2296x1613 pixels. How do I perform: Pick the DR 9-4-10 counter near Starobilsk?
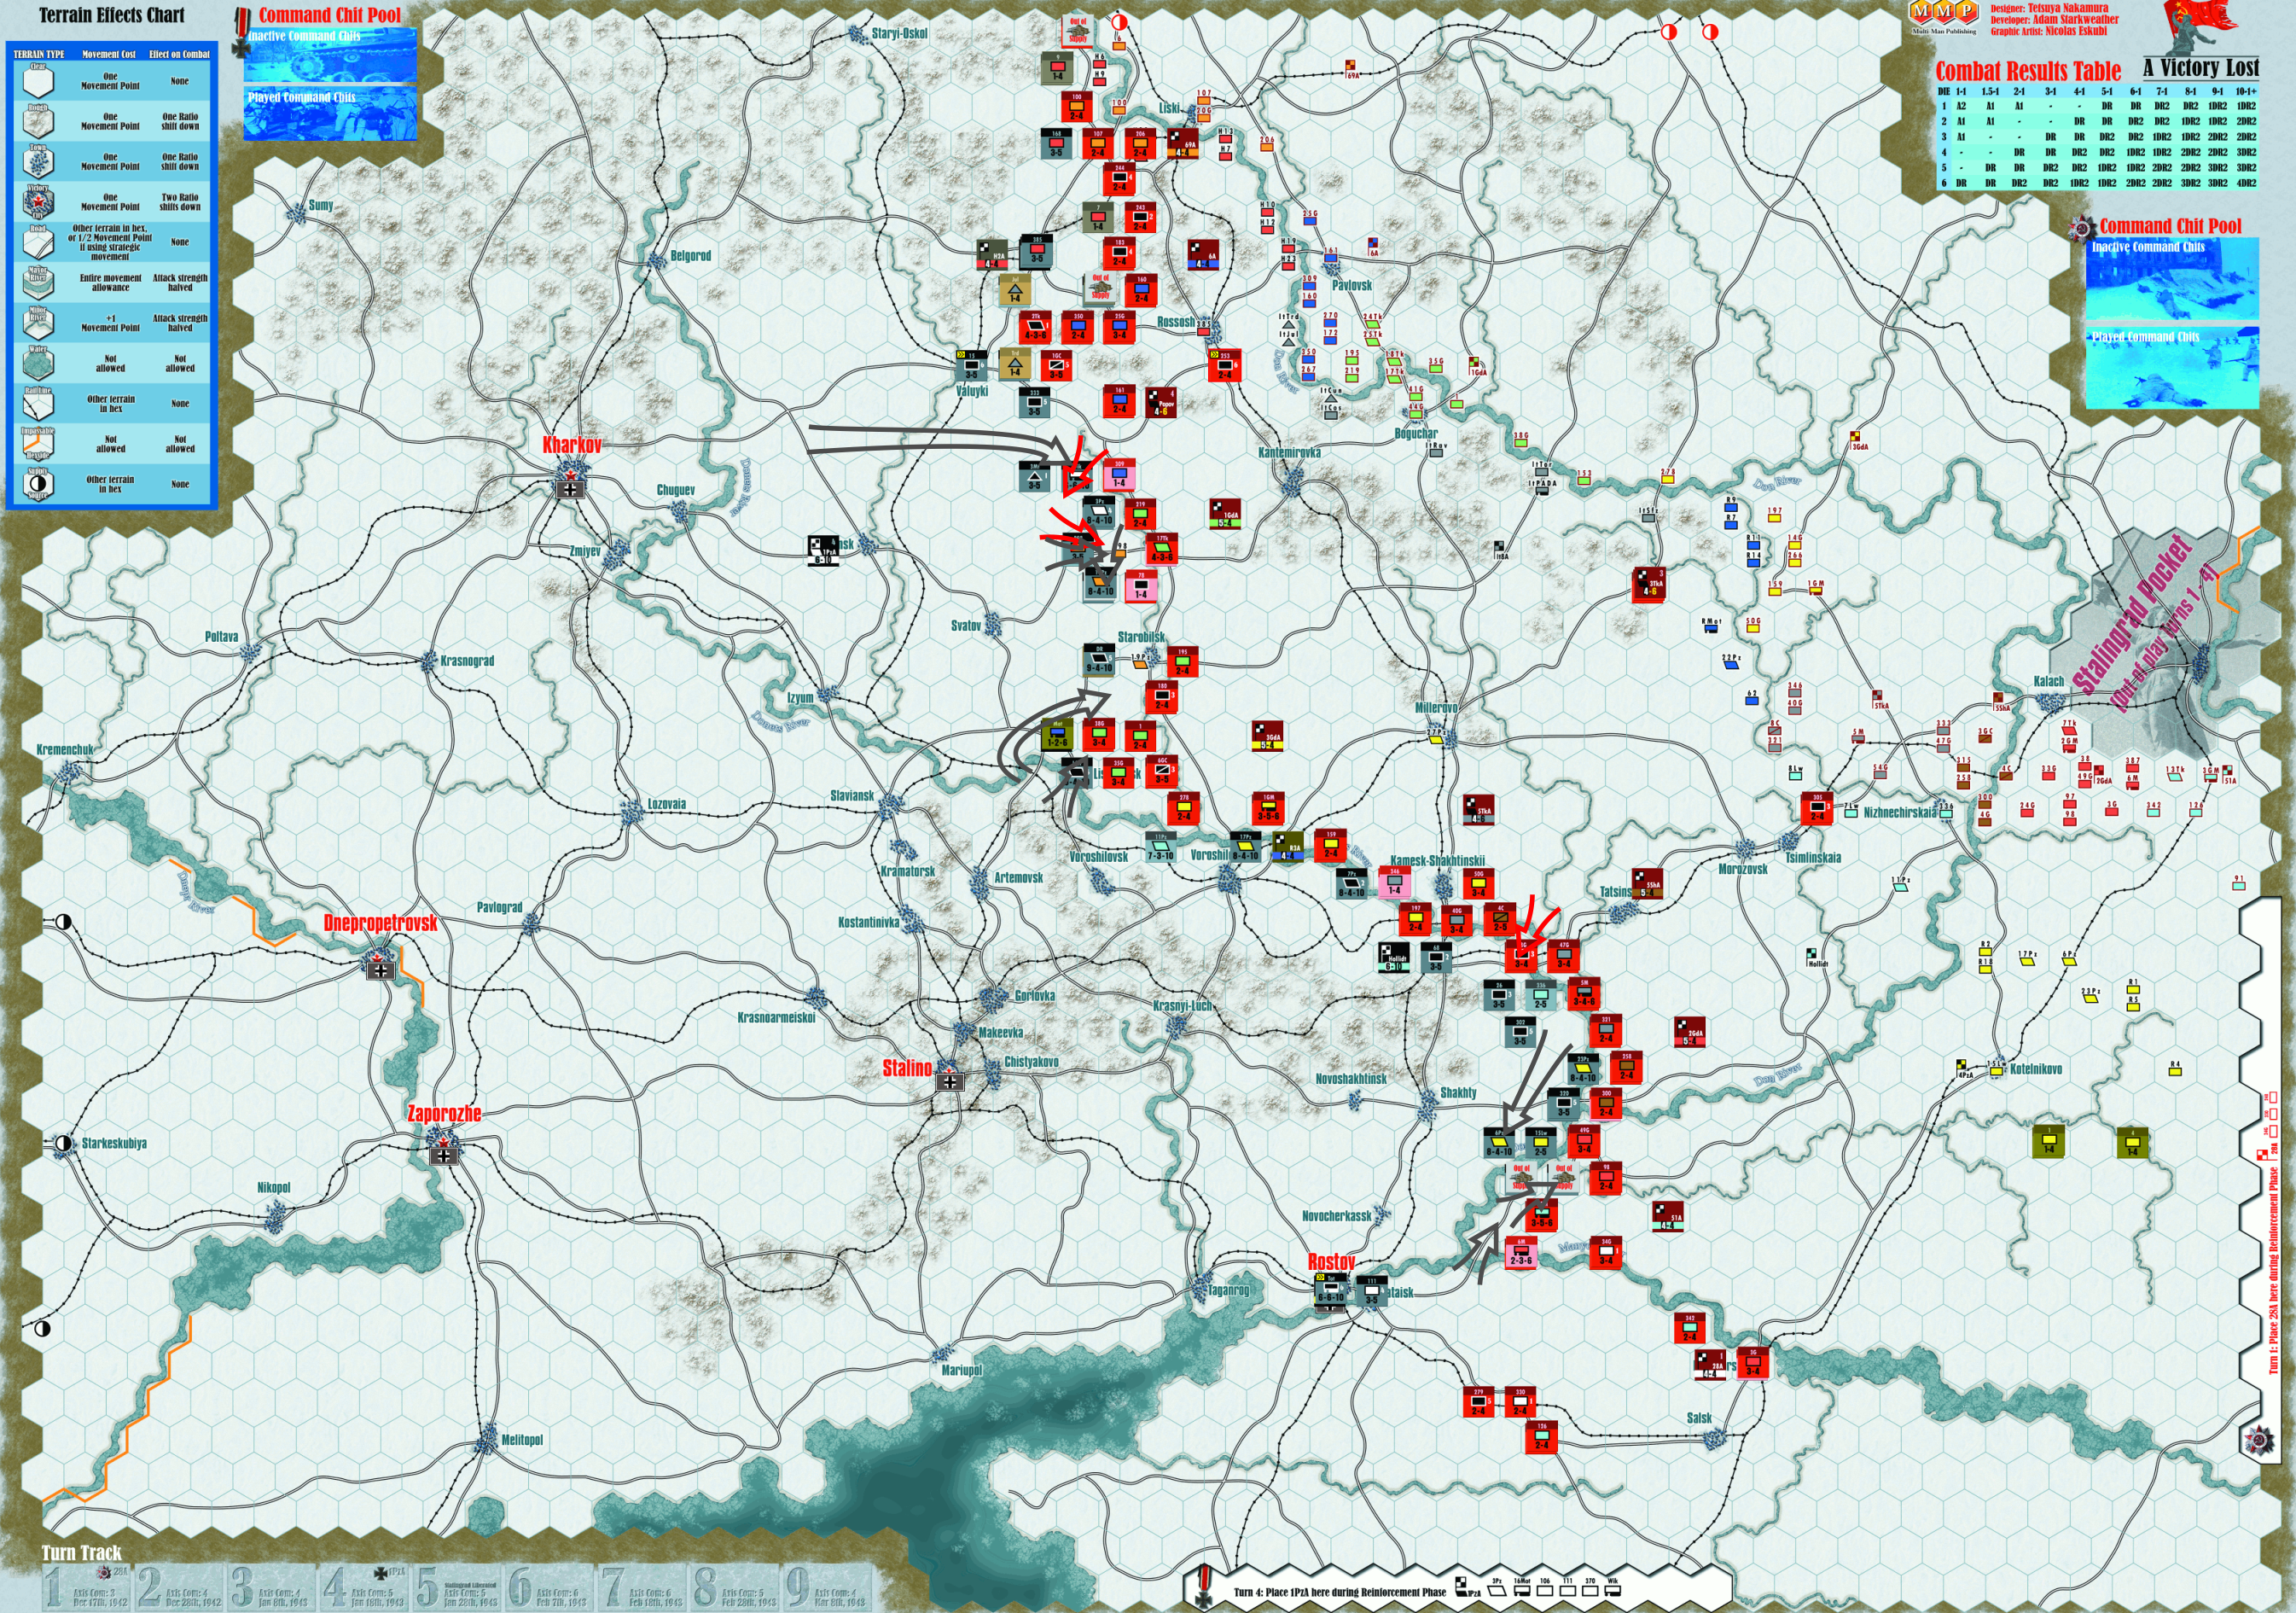pos(1099,660)
